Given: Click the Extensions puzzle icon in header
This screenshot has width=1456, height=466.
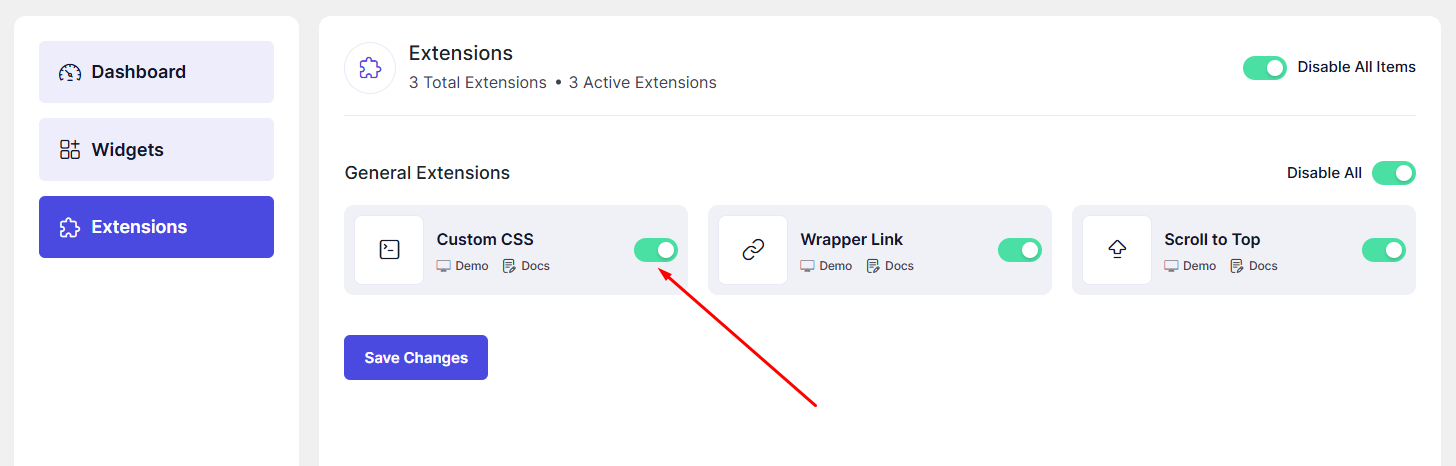Looking at the screenshot, I should [370, 69].
